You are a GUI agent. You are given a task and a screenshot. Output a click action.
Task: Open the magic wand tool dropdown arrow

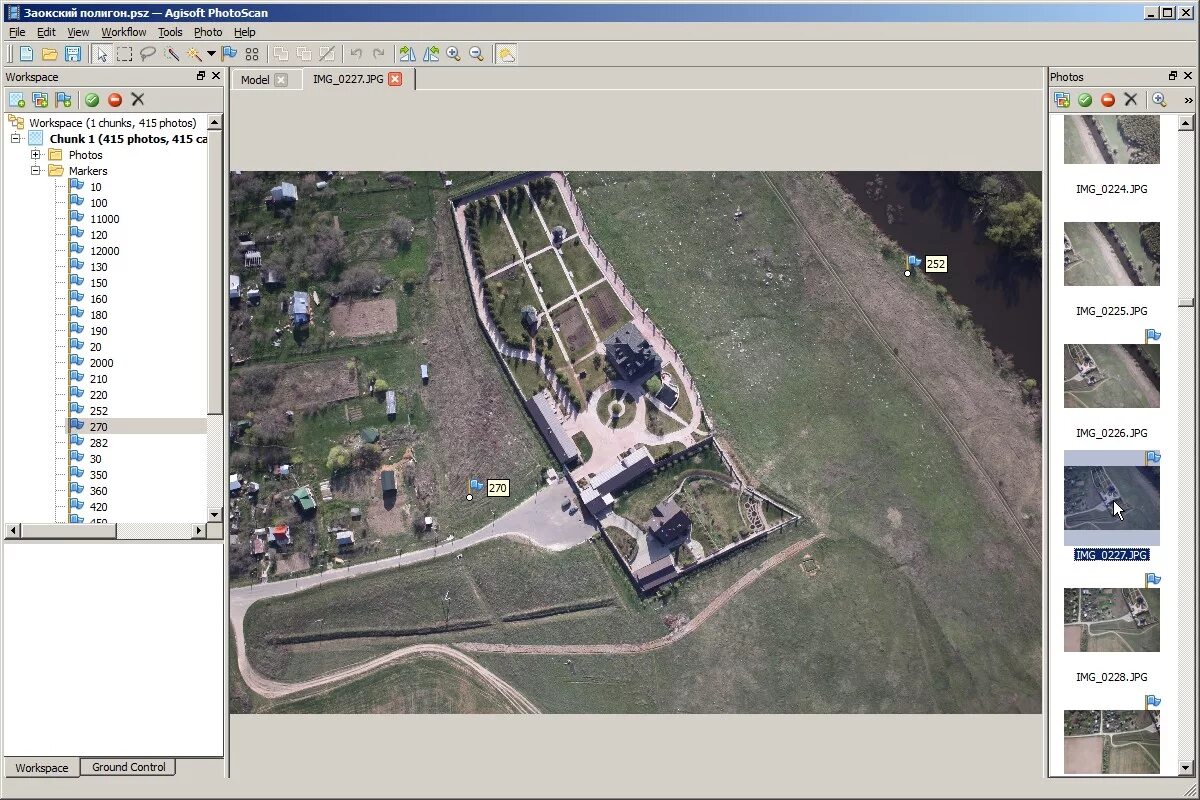211,54
